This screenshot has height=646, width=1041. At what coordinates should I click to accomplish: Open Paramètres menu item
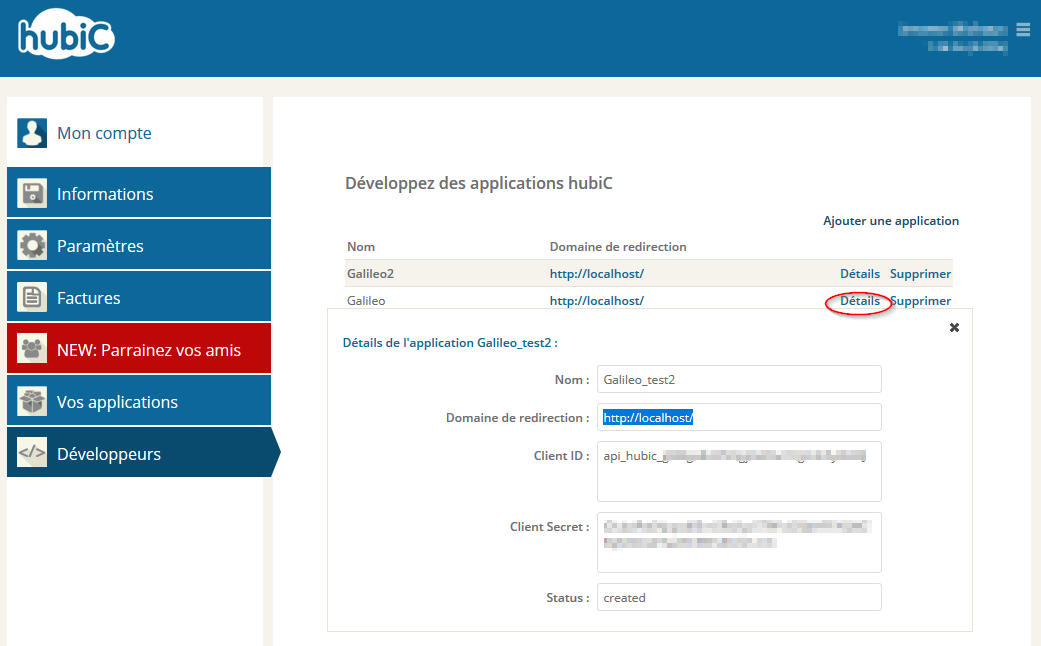pyautogui.click(x=139, y=244)
